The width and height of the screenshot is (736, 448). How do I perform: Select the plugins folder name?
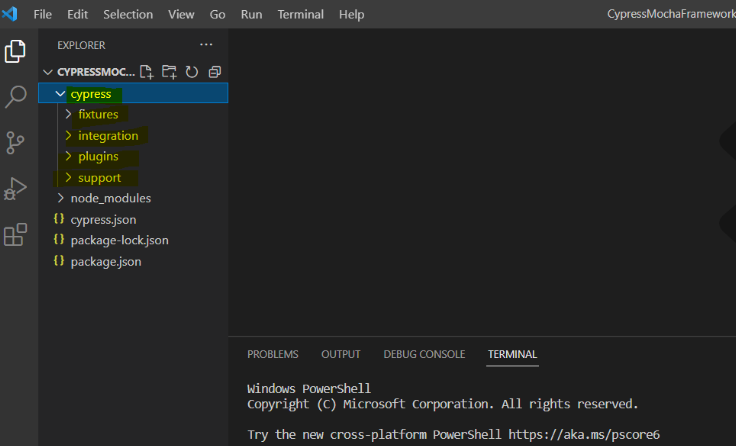point(98,156)
